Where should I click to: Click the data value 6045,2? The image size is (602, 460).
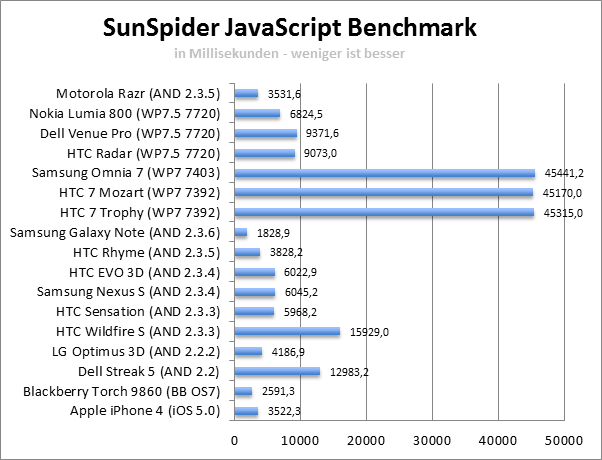[301, 292]
